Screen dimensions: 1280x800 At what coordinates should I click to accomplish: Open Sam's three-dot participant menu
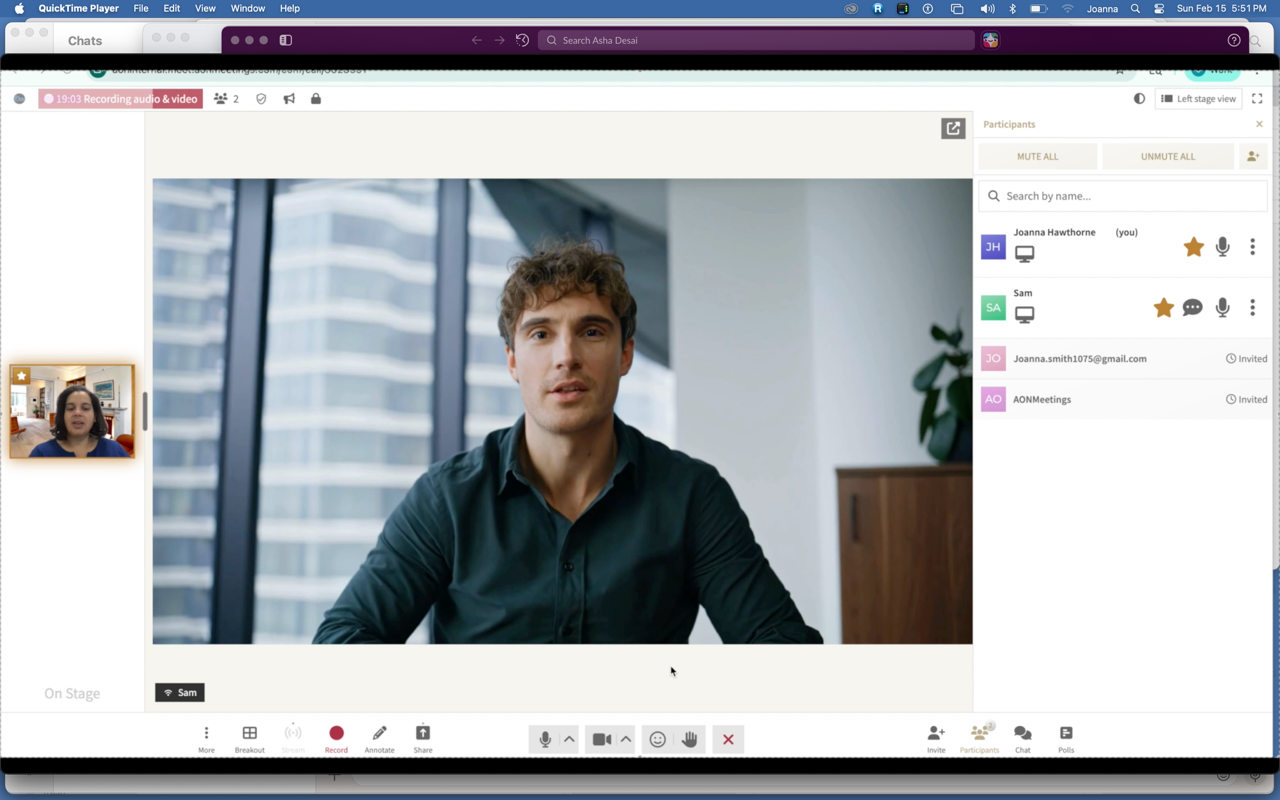click(1252, 307)
